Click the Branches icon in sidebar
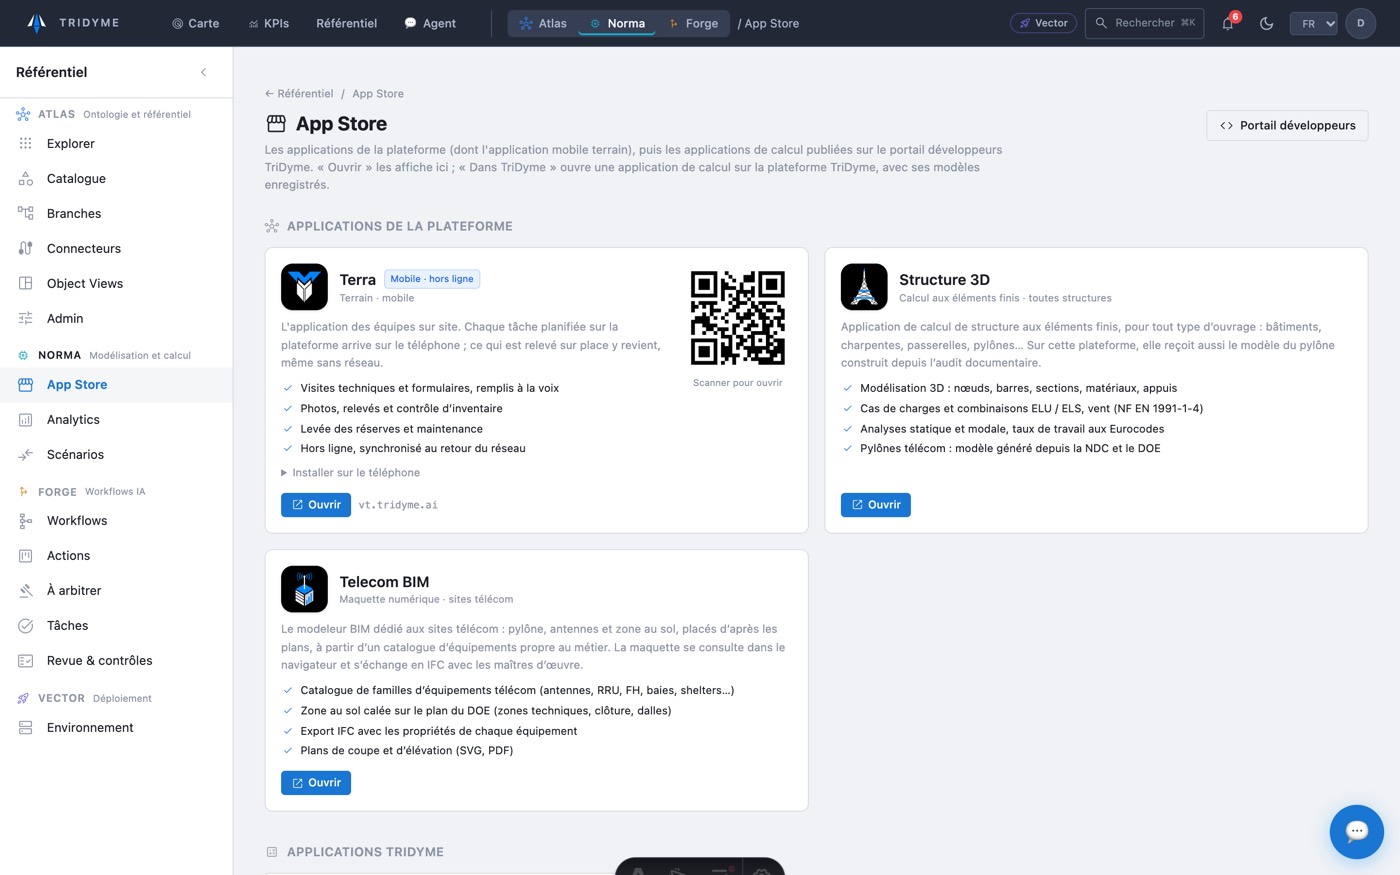Viewport: 1400px width, 875px height. point(26,213)
